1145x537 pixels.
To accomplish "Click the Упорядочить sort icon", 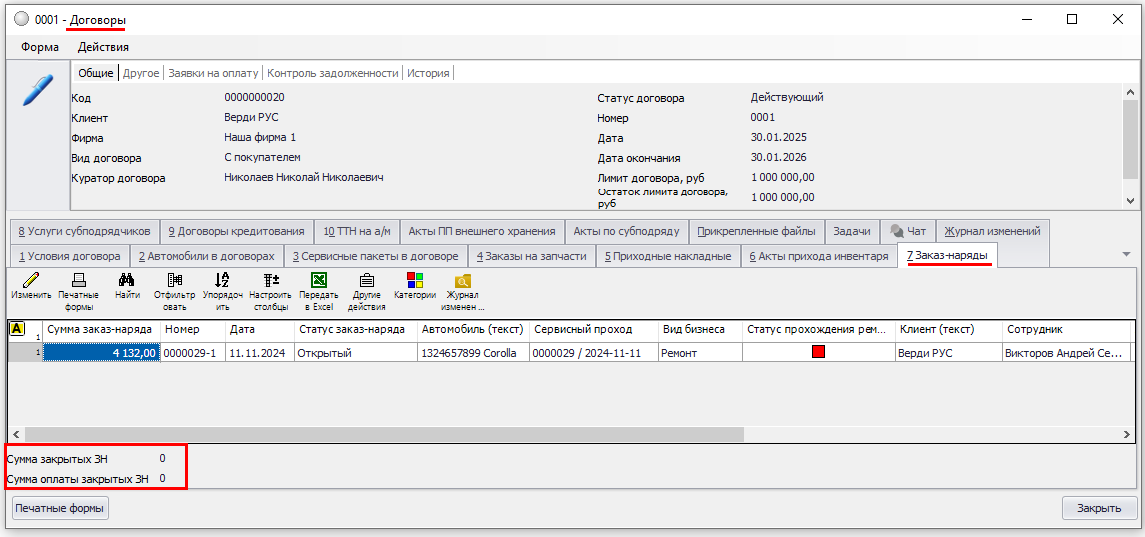I will click(x=222, y=281).
